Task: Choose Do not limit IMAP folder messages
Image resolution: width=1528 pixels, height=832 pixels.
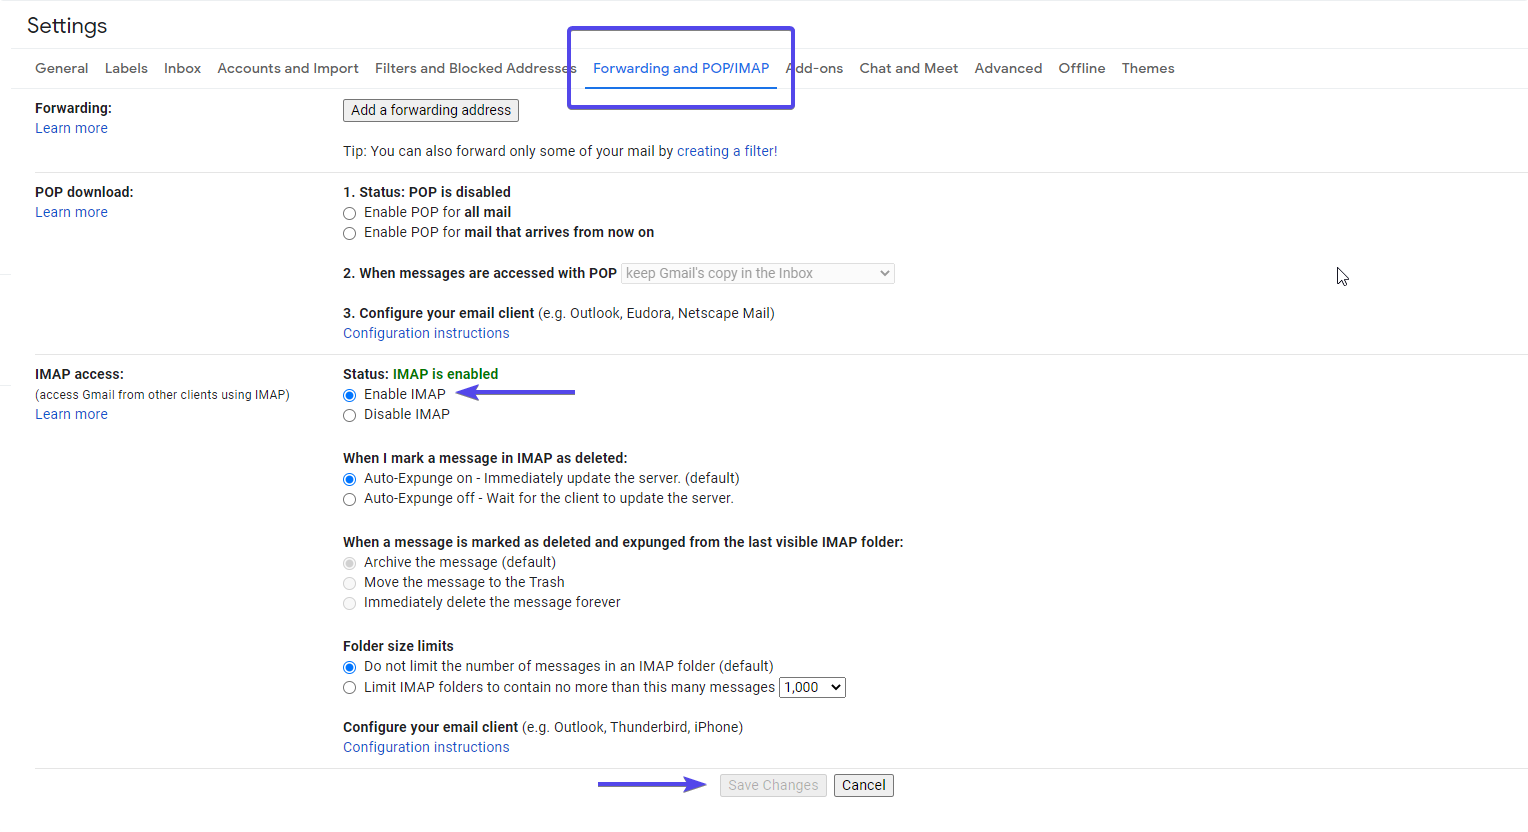Action: point(349,667)
